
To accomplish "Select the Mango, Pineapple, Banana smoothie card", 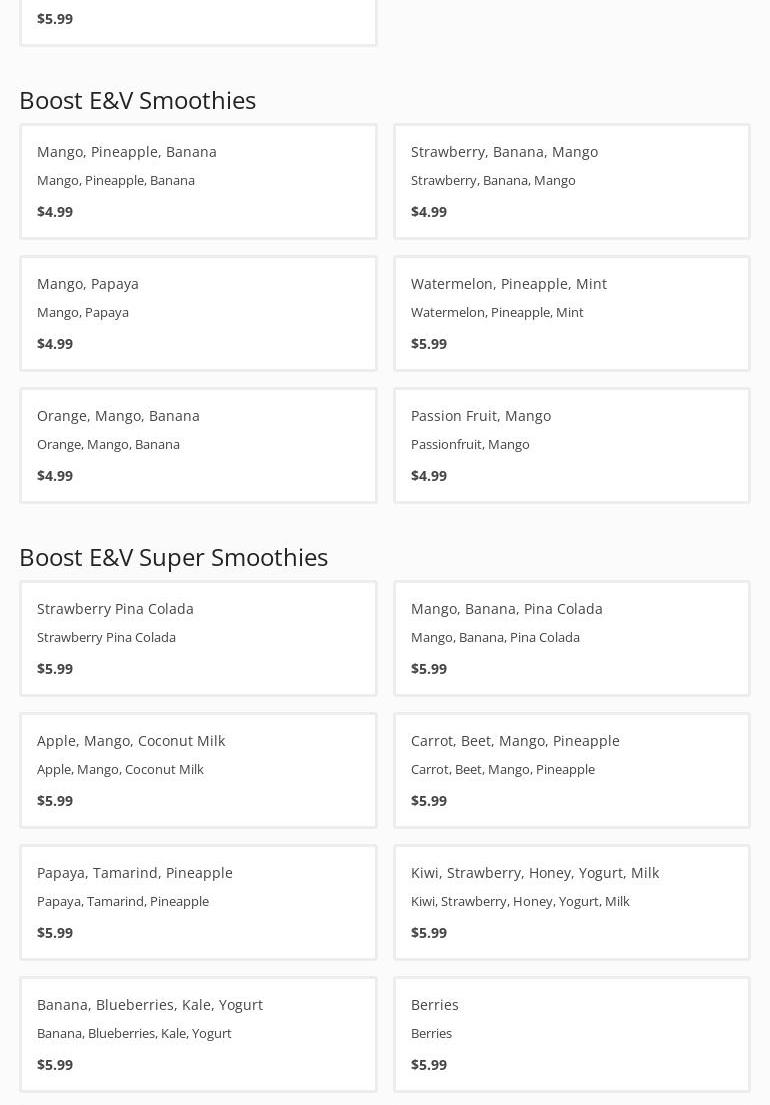I will 198,181.
